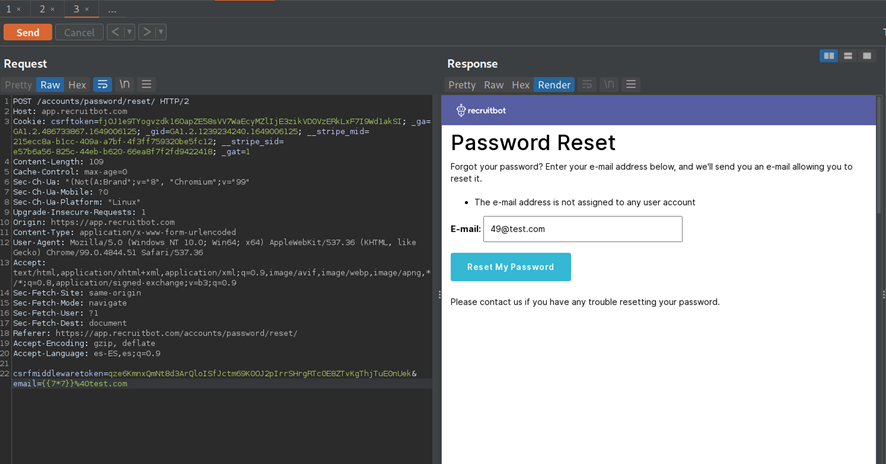Close Repeater tab 2

point(53,10)
